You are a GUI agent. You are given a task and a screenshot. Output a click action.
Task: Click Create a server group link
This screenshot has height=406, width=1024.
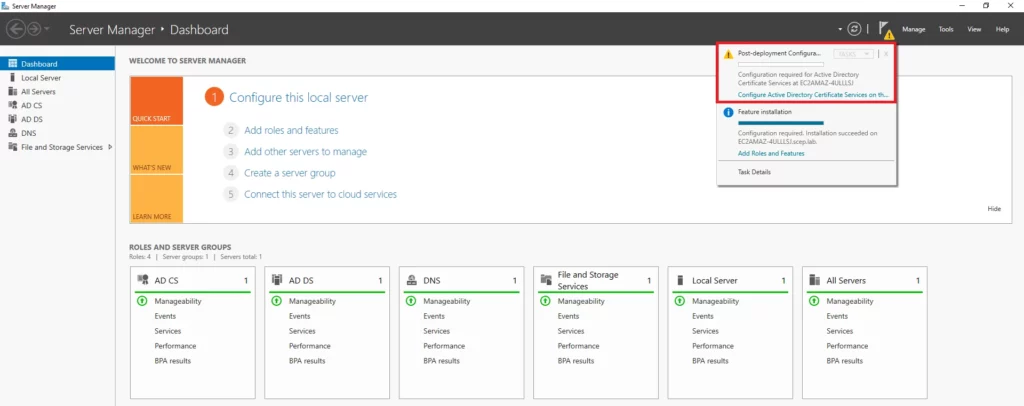click(290, 173)
